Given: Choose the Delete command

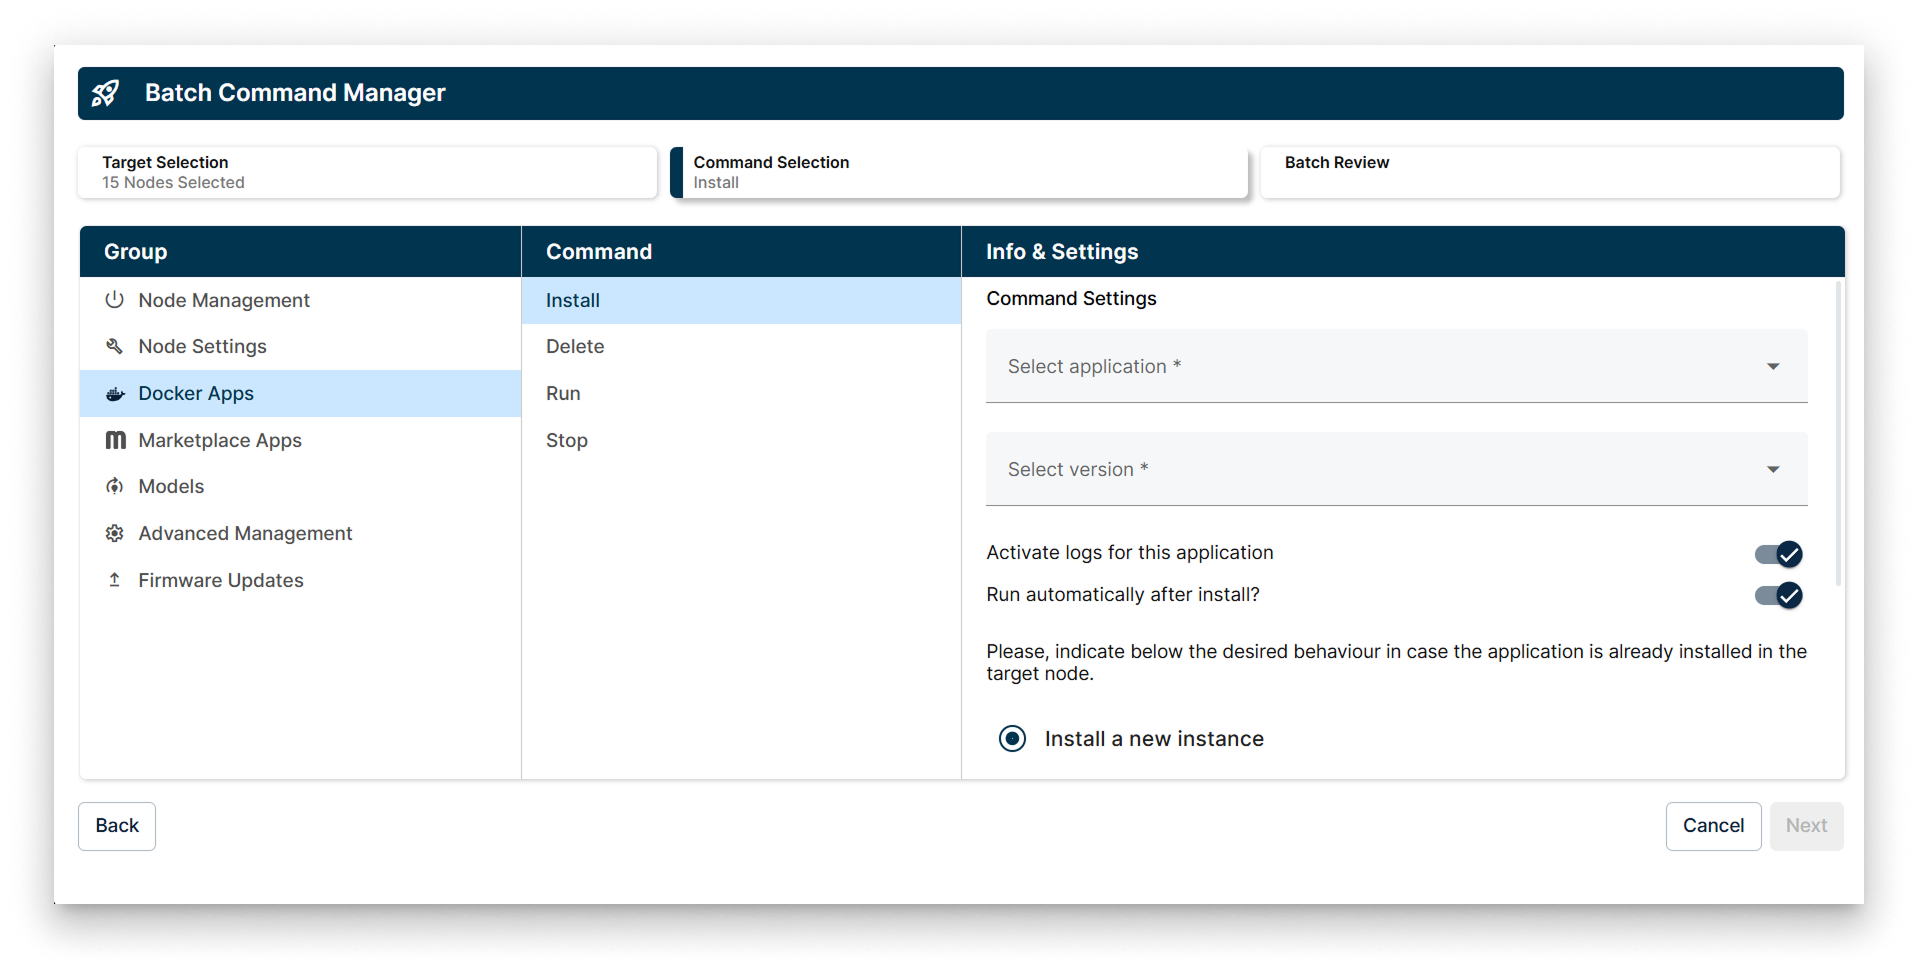Looking at the screenshot, I should click(x=575, y=346).
